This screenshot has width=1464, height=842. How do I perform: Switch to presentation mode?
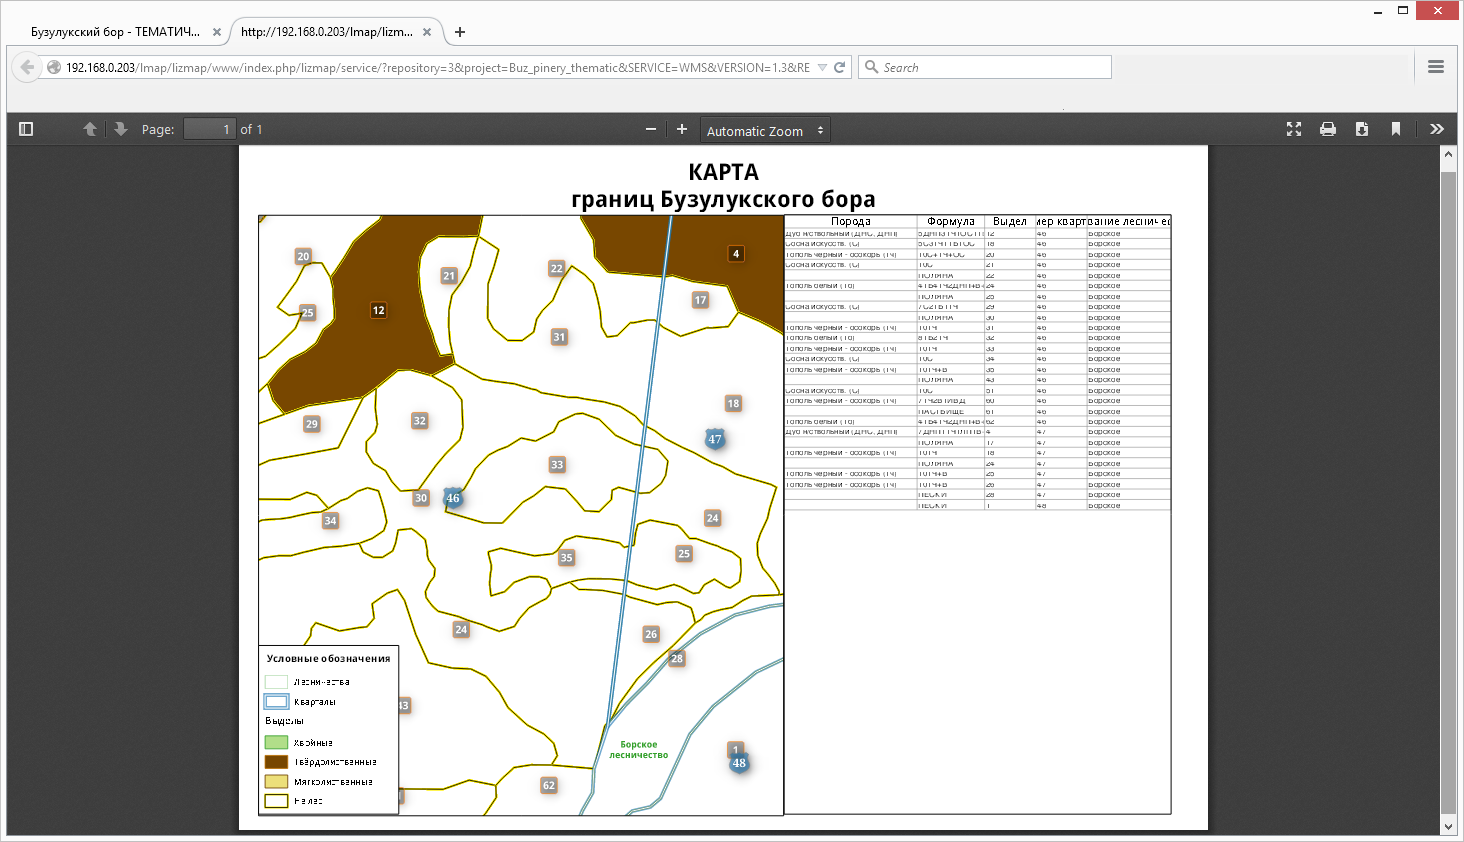pyautogui.click(x=1294, y=129)
